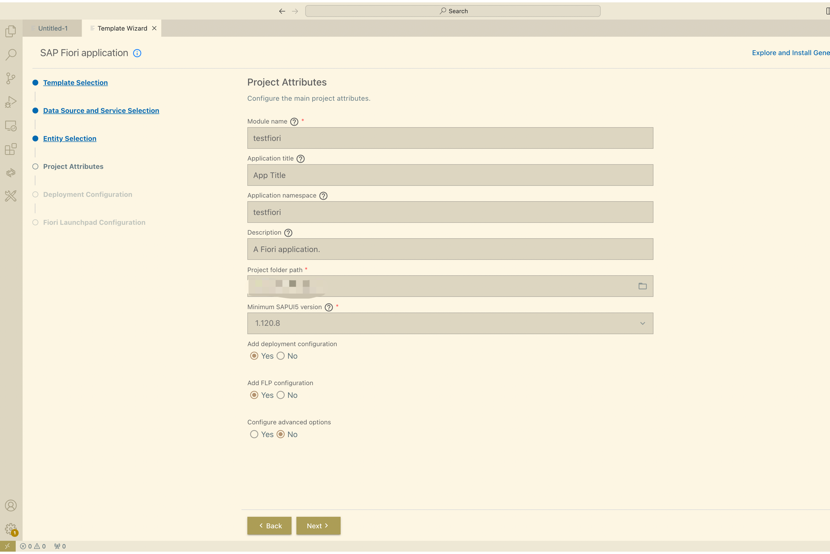The width and height of the screenshot is (830, 554).
Task: Show errors and warnings in the status bar
Action: coord(33,546)
